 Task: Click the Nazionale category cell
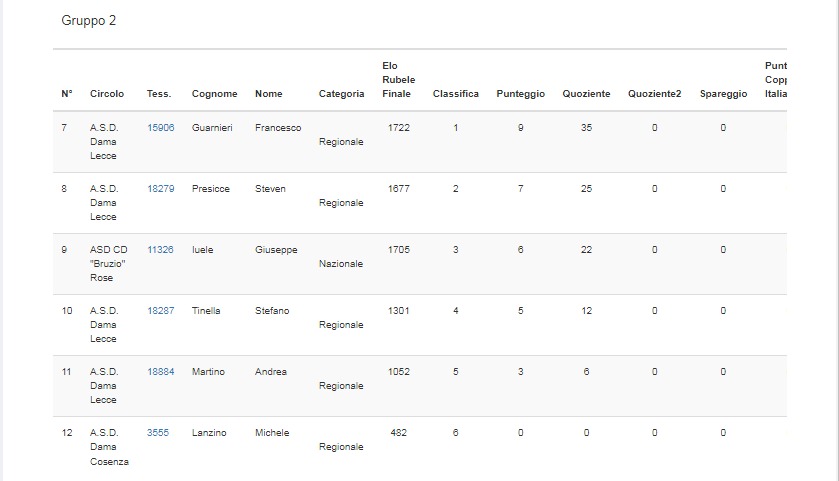tap(341, 264)
